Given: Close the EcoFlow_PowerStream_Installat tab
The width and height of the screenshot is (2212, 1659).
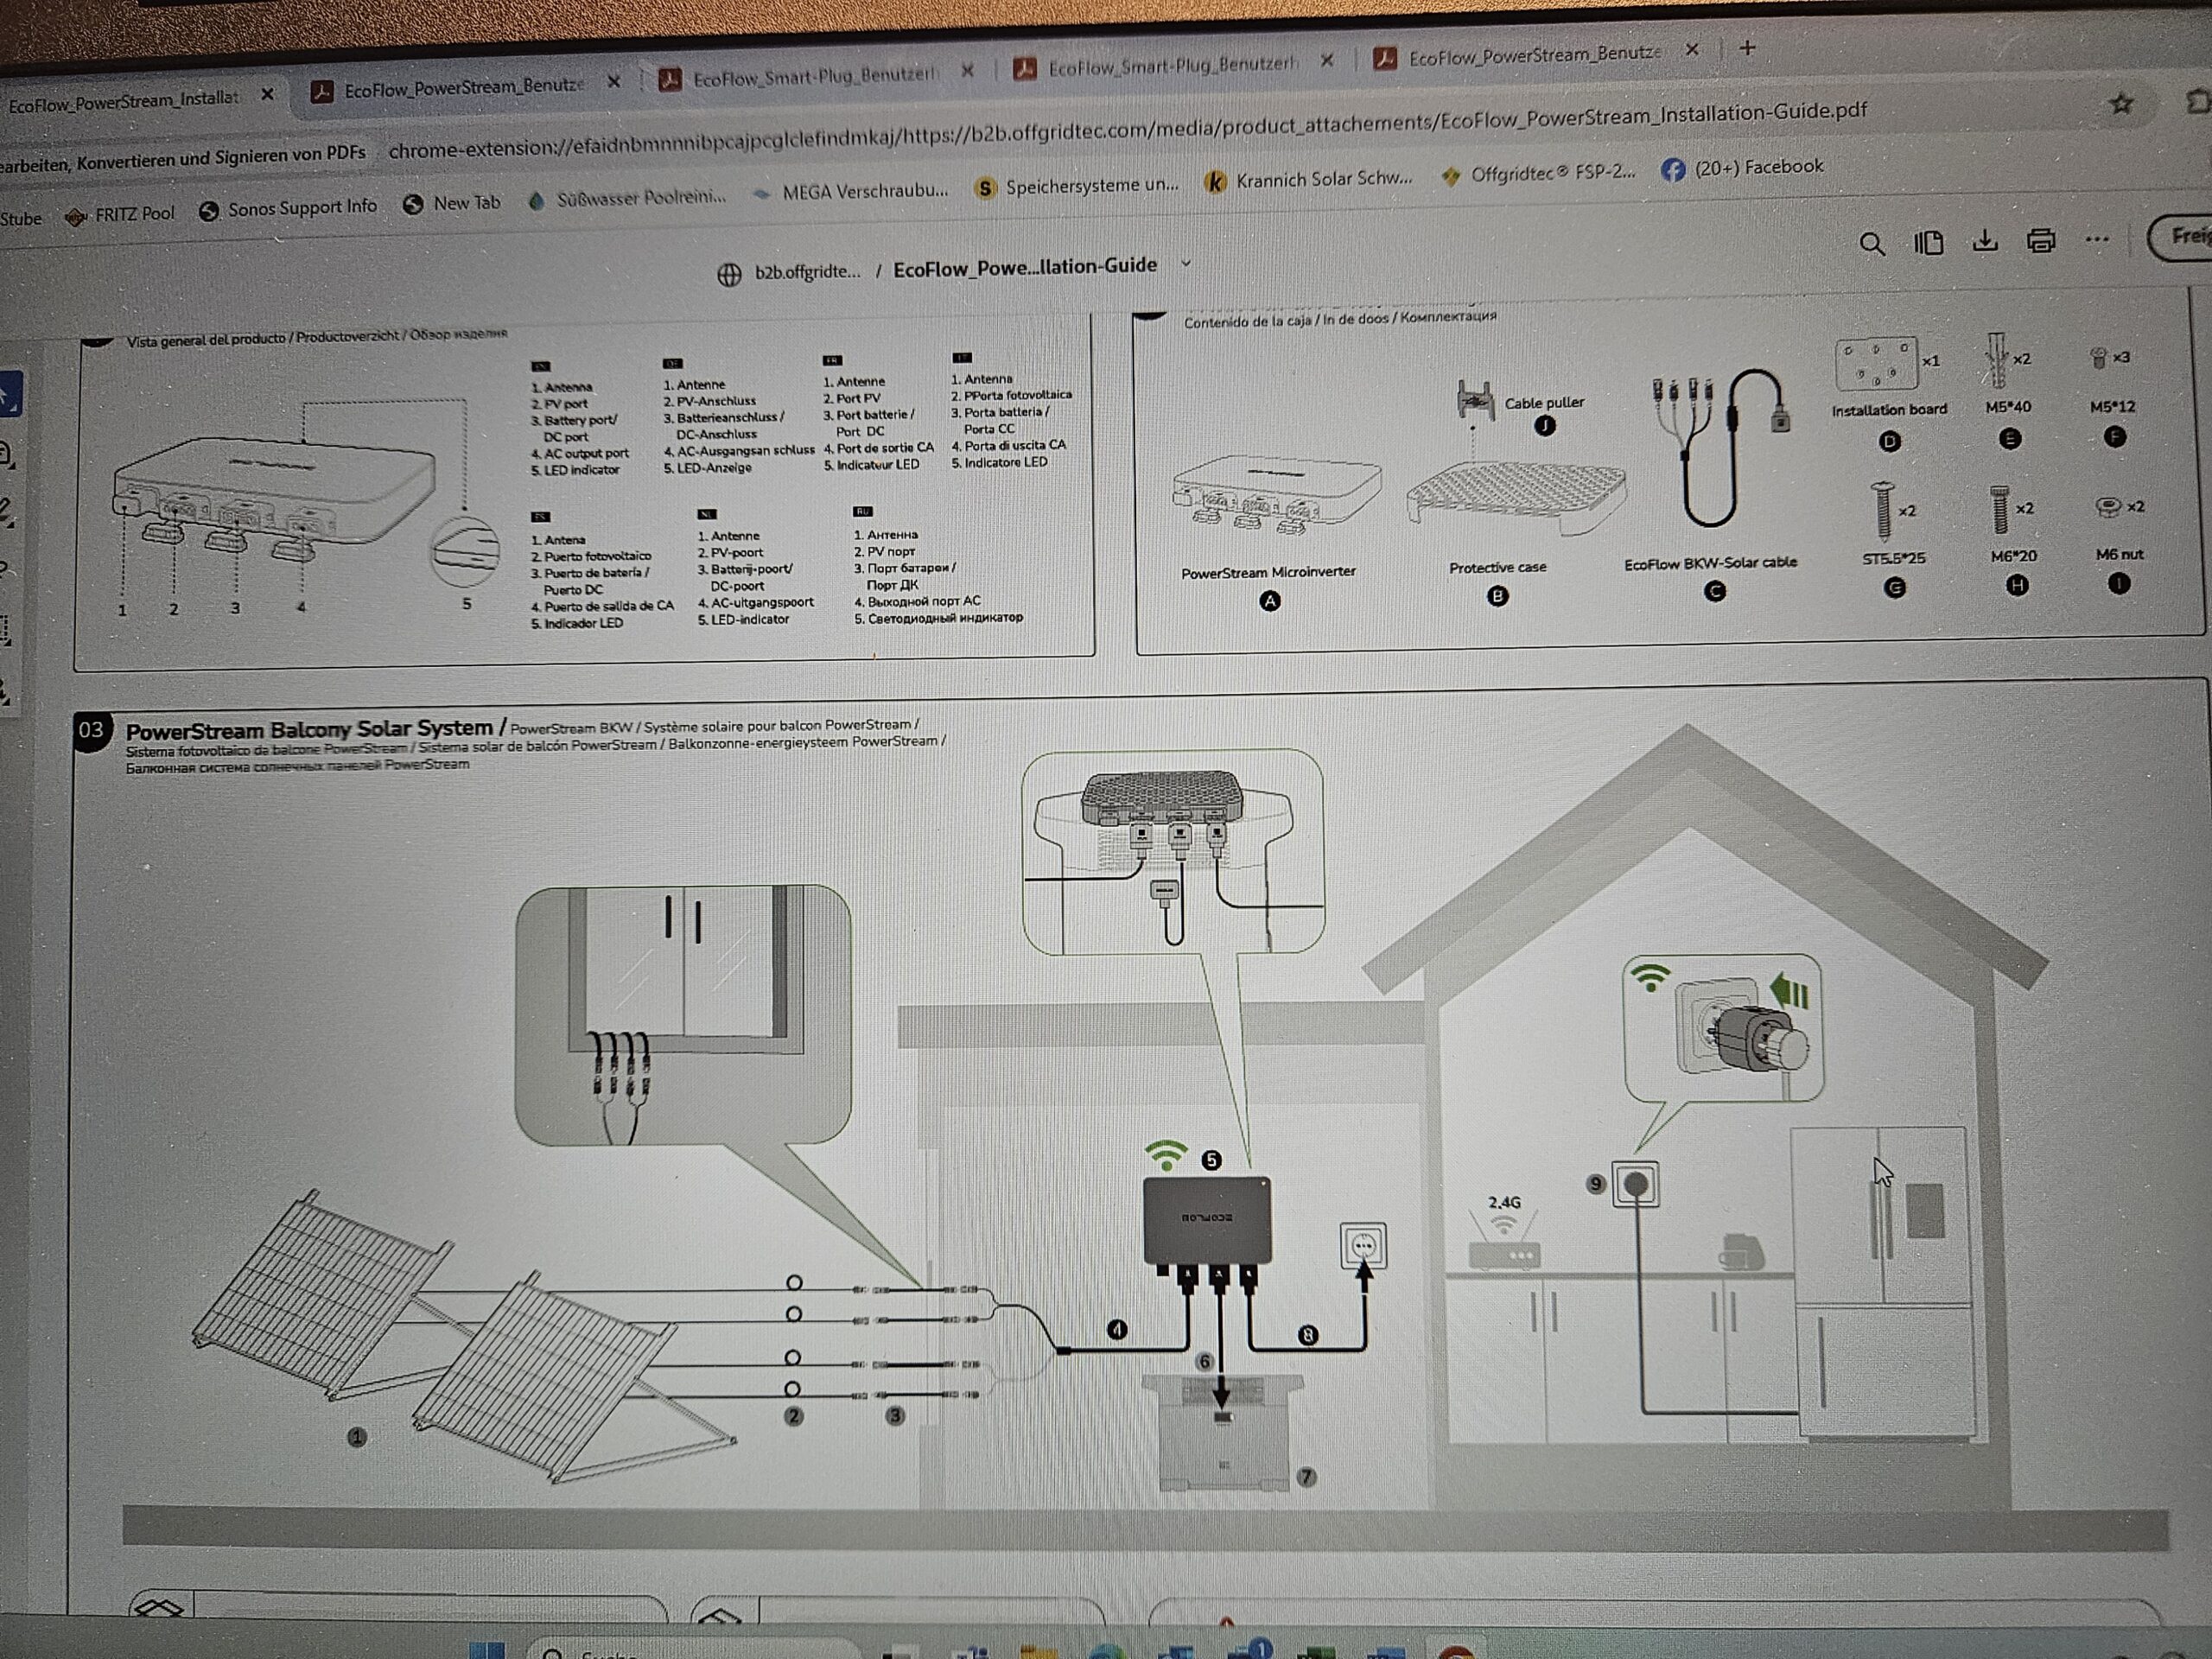Looking at the screenshot, I should 267,94.
